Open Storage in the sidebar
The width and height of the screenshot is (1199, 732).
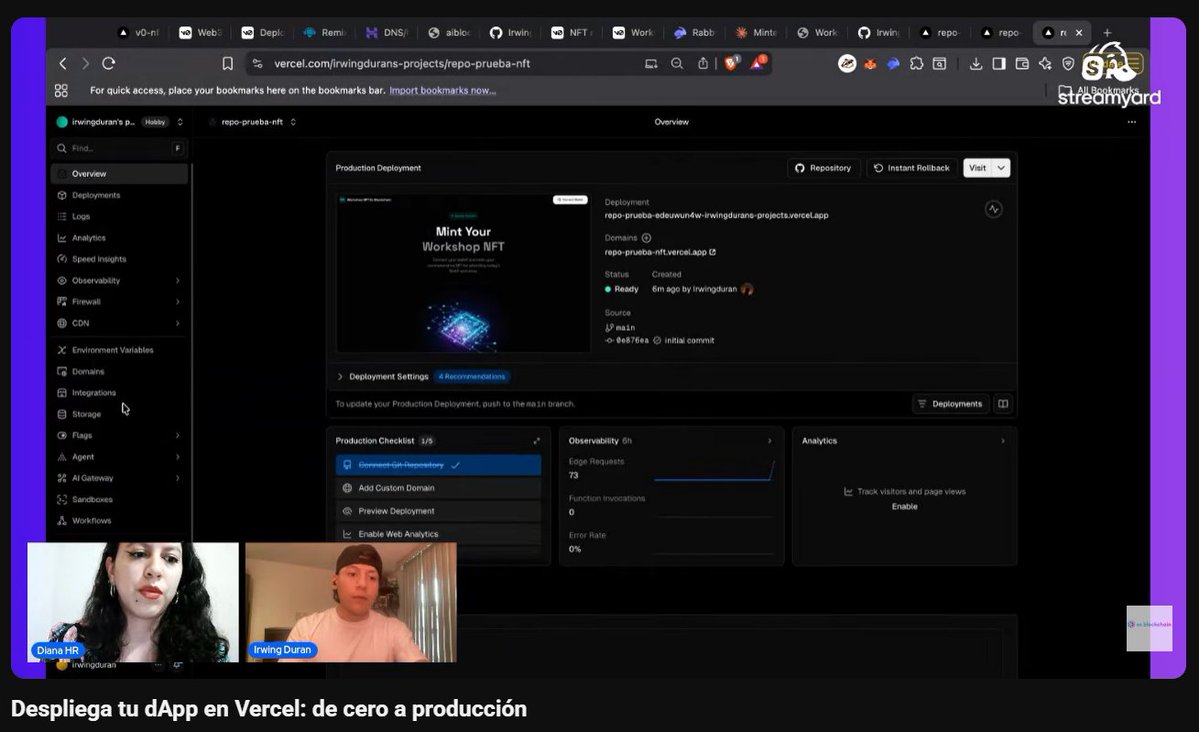86,415
